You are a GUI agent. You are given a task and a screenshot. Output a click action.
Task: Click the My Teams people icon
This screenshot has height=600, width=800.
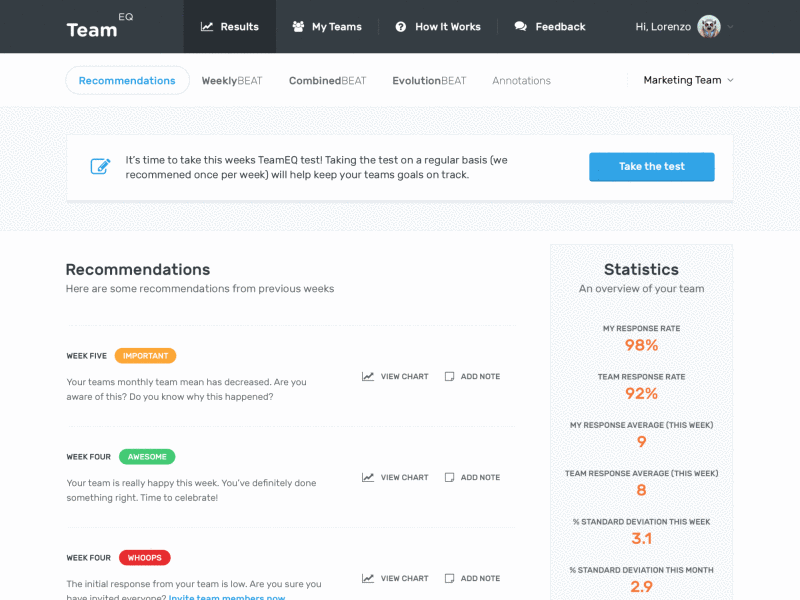click(x=298, y=27)
